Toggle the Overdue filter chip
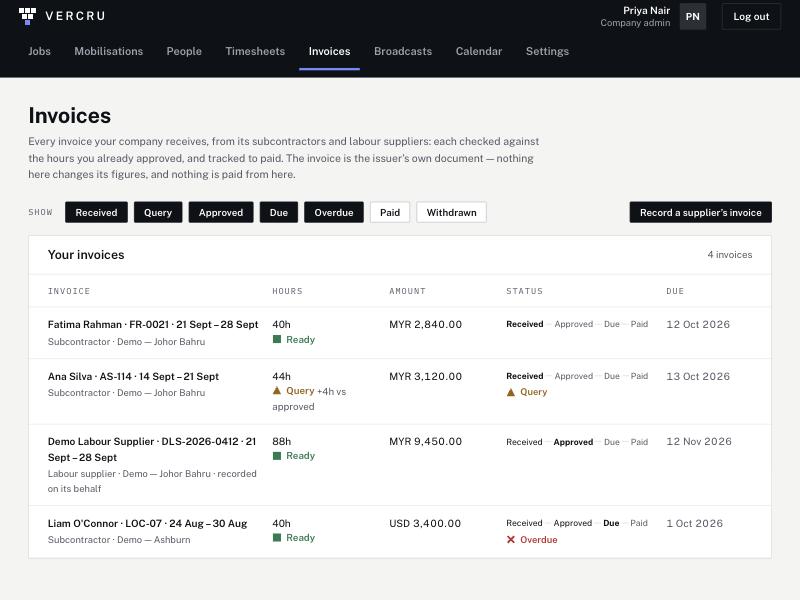 pos(334,212)
